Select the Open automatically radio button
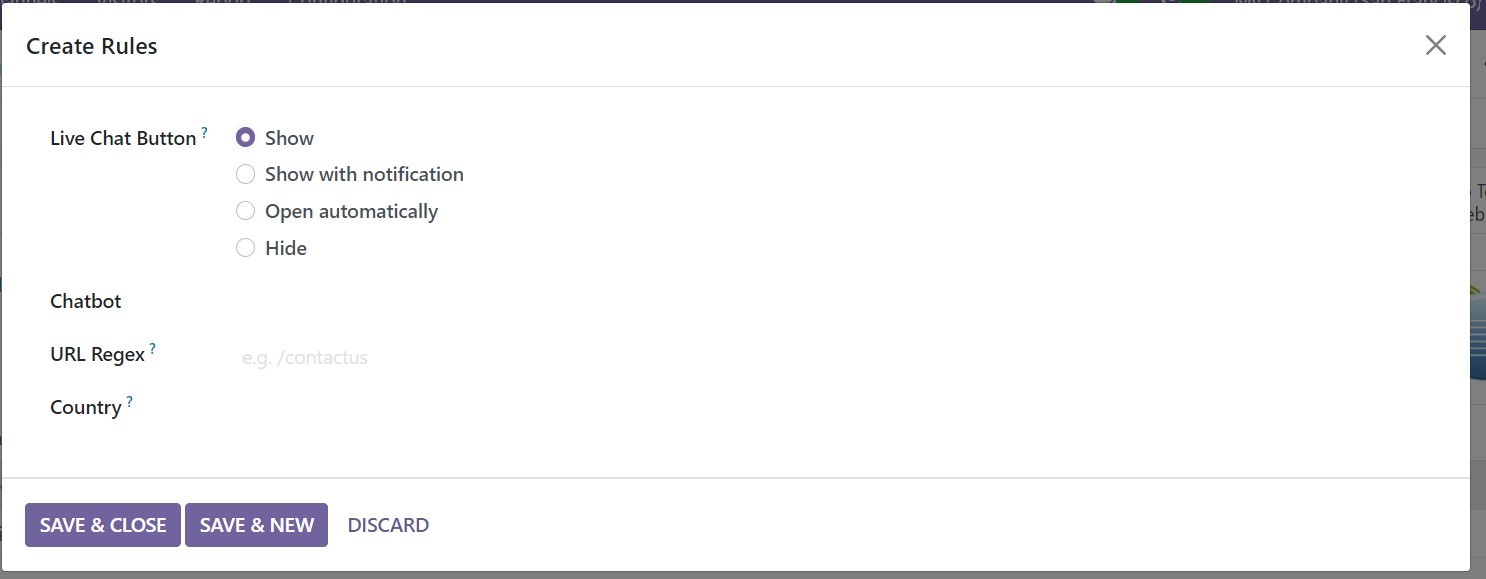Image resolution: width=1486 pixels, height=579 pixels. 245,211
